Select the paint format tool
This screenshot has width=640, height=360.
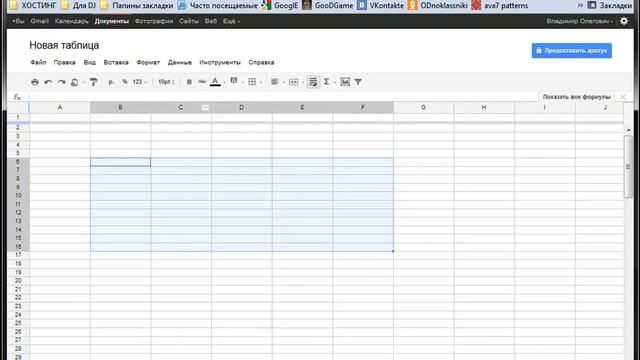pyautogui.click(x=93, y=82)
